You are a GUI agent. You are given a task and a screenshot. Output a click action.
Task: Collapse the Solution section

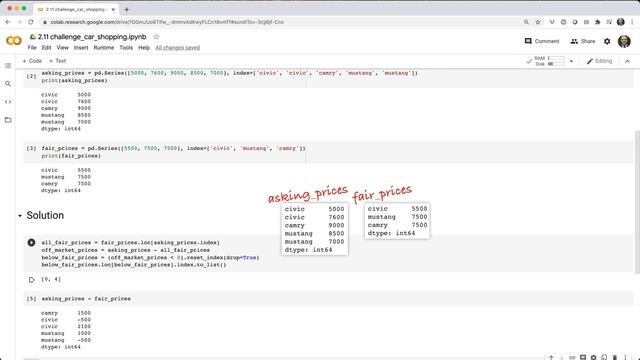(x=20, y=216)
